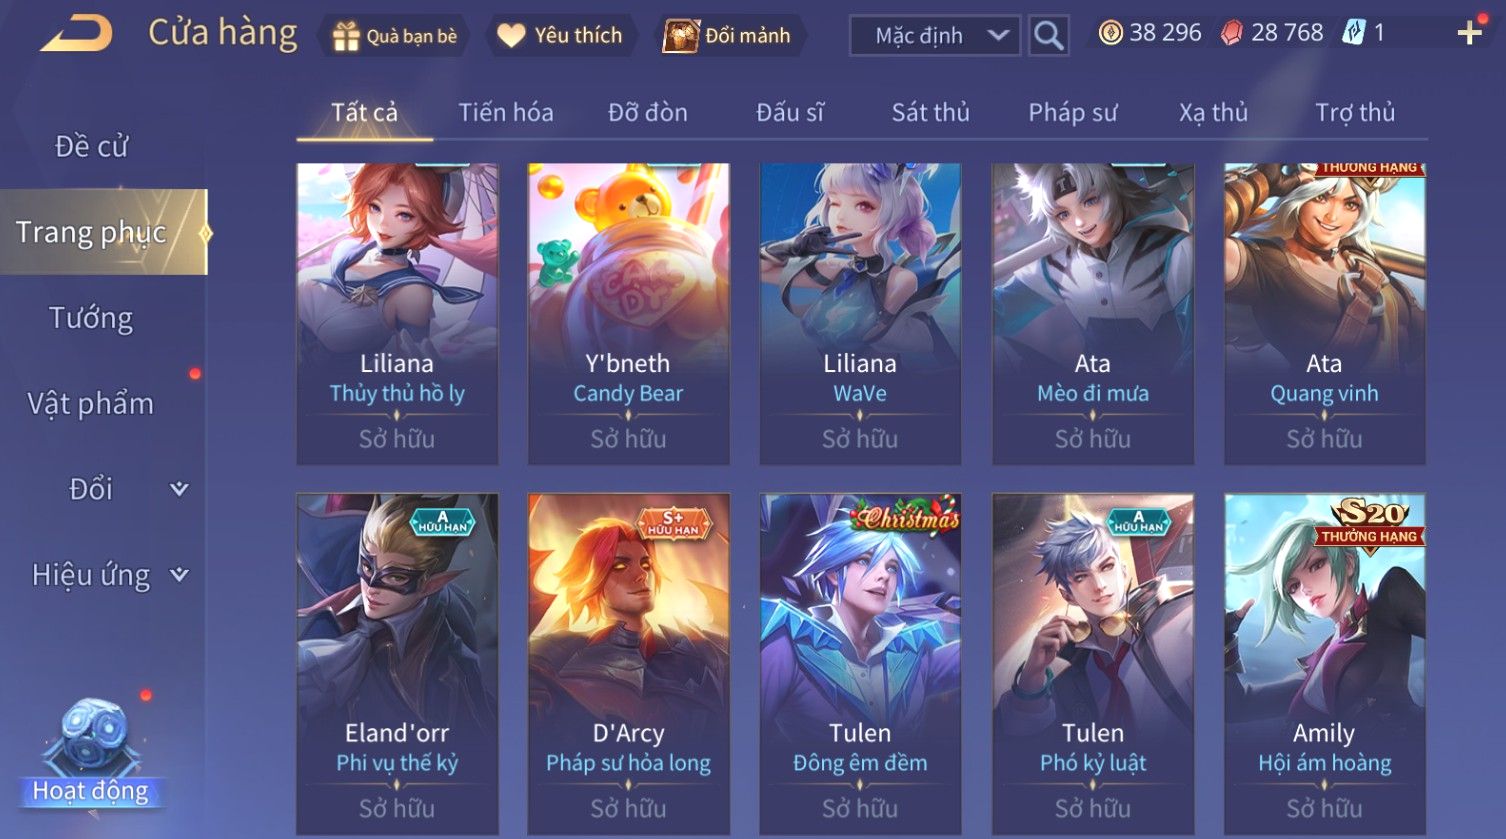Image resolution: width=1506 pixels, height=839 pixels.
Task: Select the Sát thủ filter tab
Action: coord(930,112)
